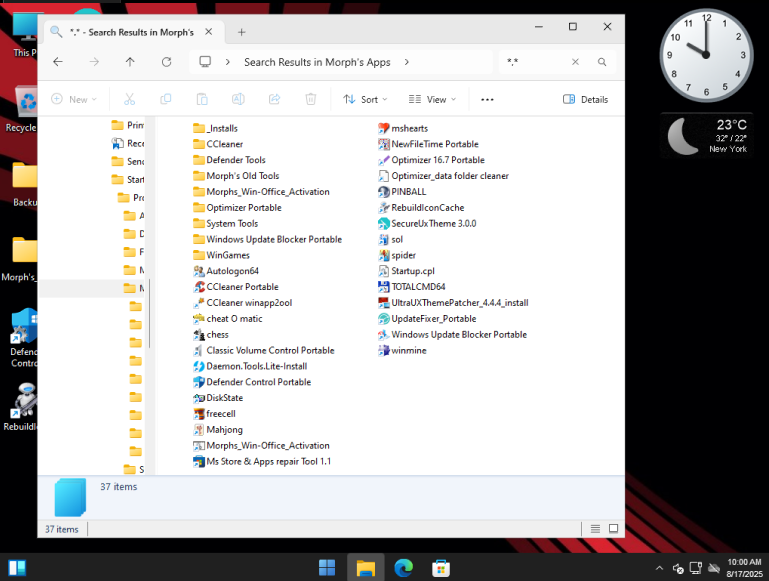This screenshot has width=769, height=581.
Task: Open the Sort dropdown menu
Action: pyautogui.click(x=365, y=100)
